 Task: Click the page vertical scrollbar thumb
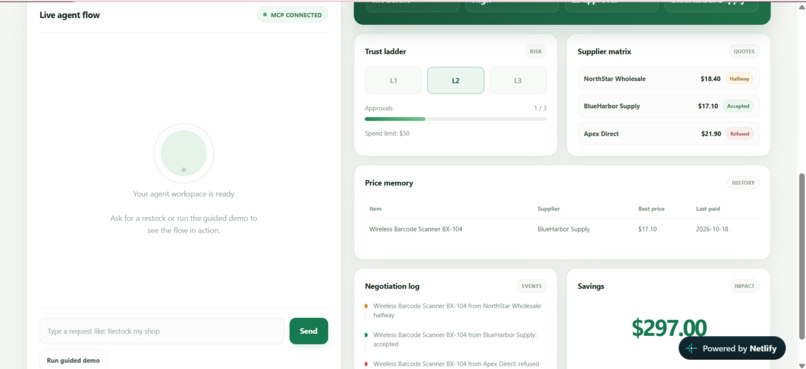(801, 256)
